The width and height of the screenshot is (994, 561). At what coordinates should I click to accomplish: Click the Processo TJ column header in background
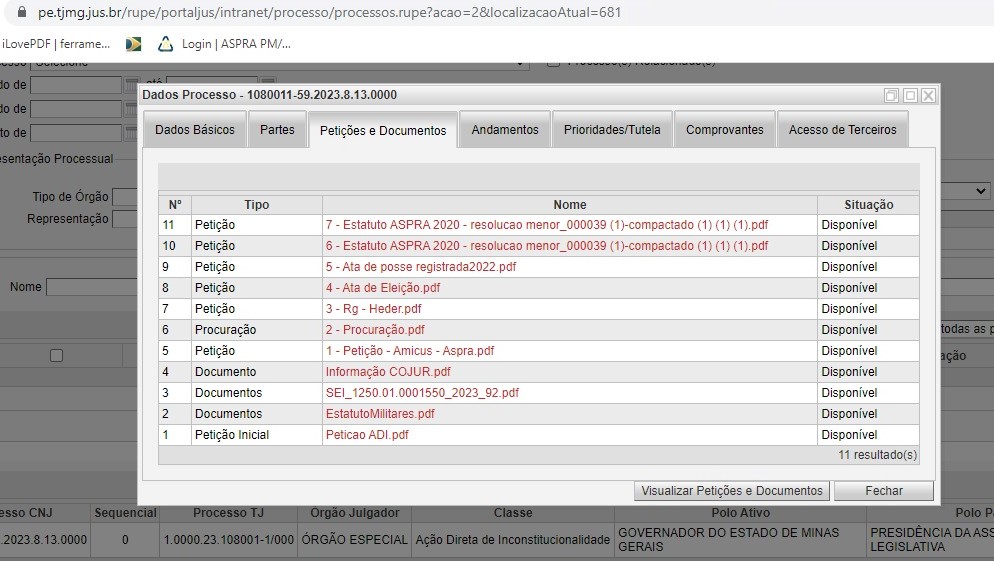228,512
